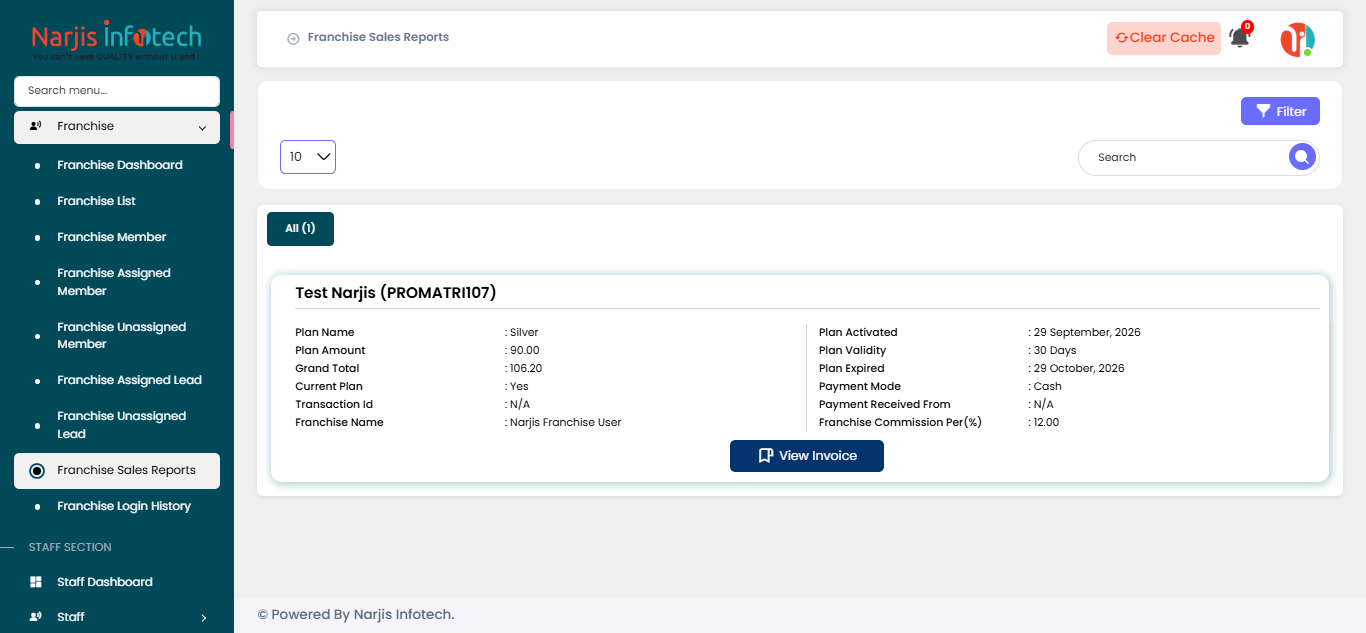Click the Plan Name value Silver
This screenshot has height=633, width=1366.
[524, 332]
